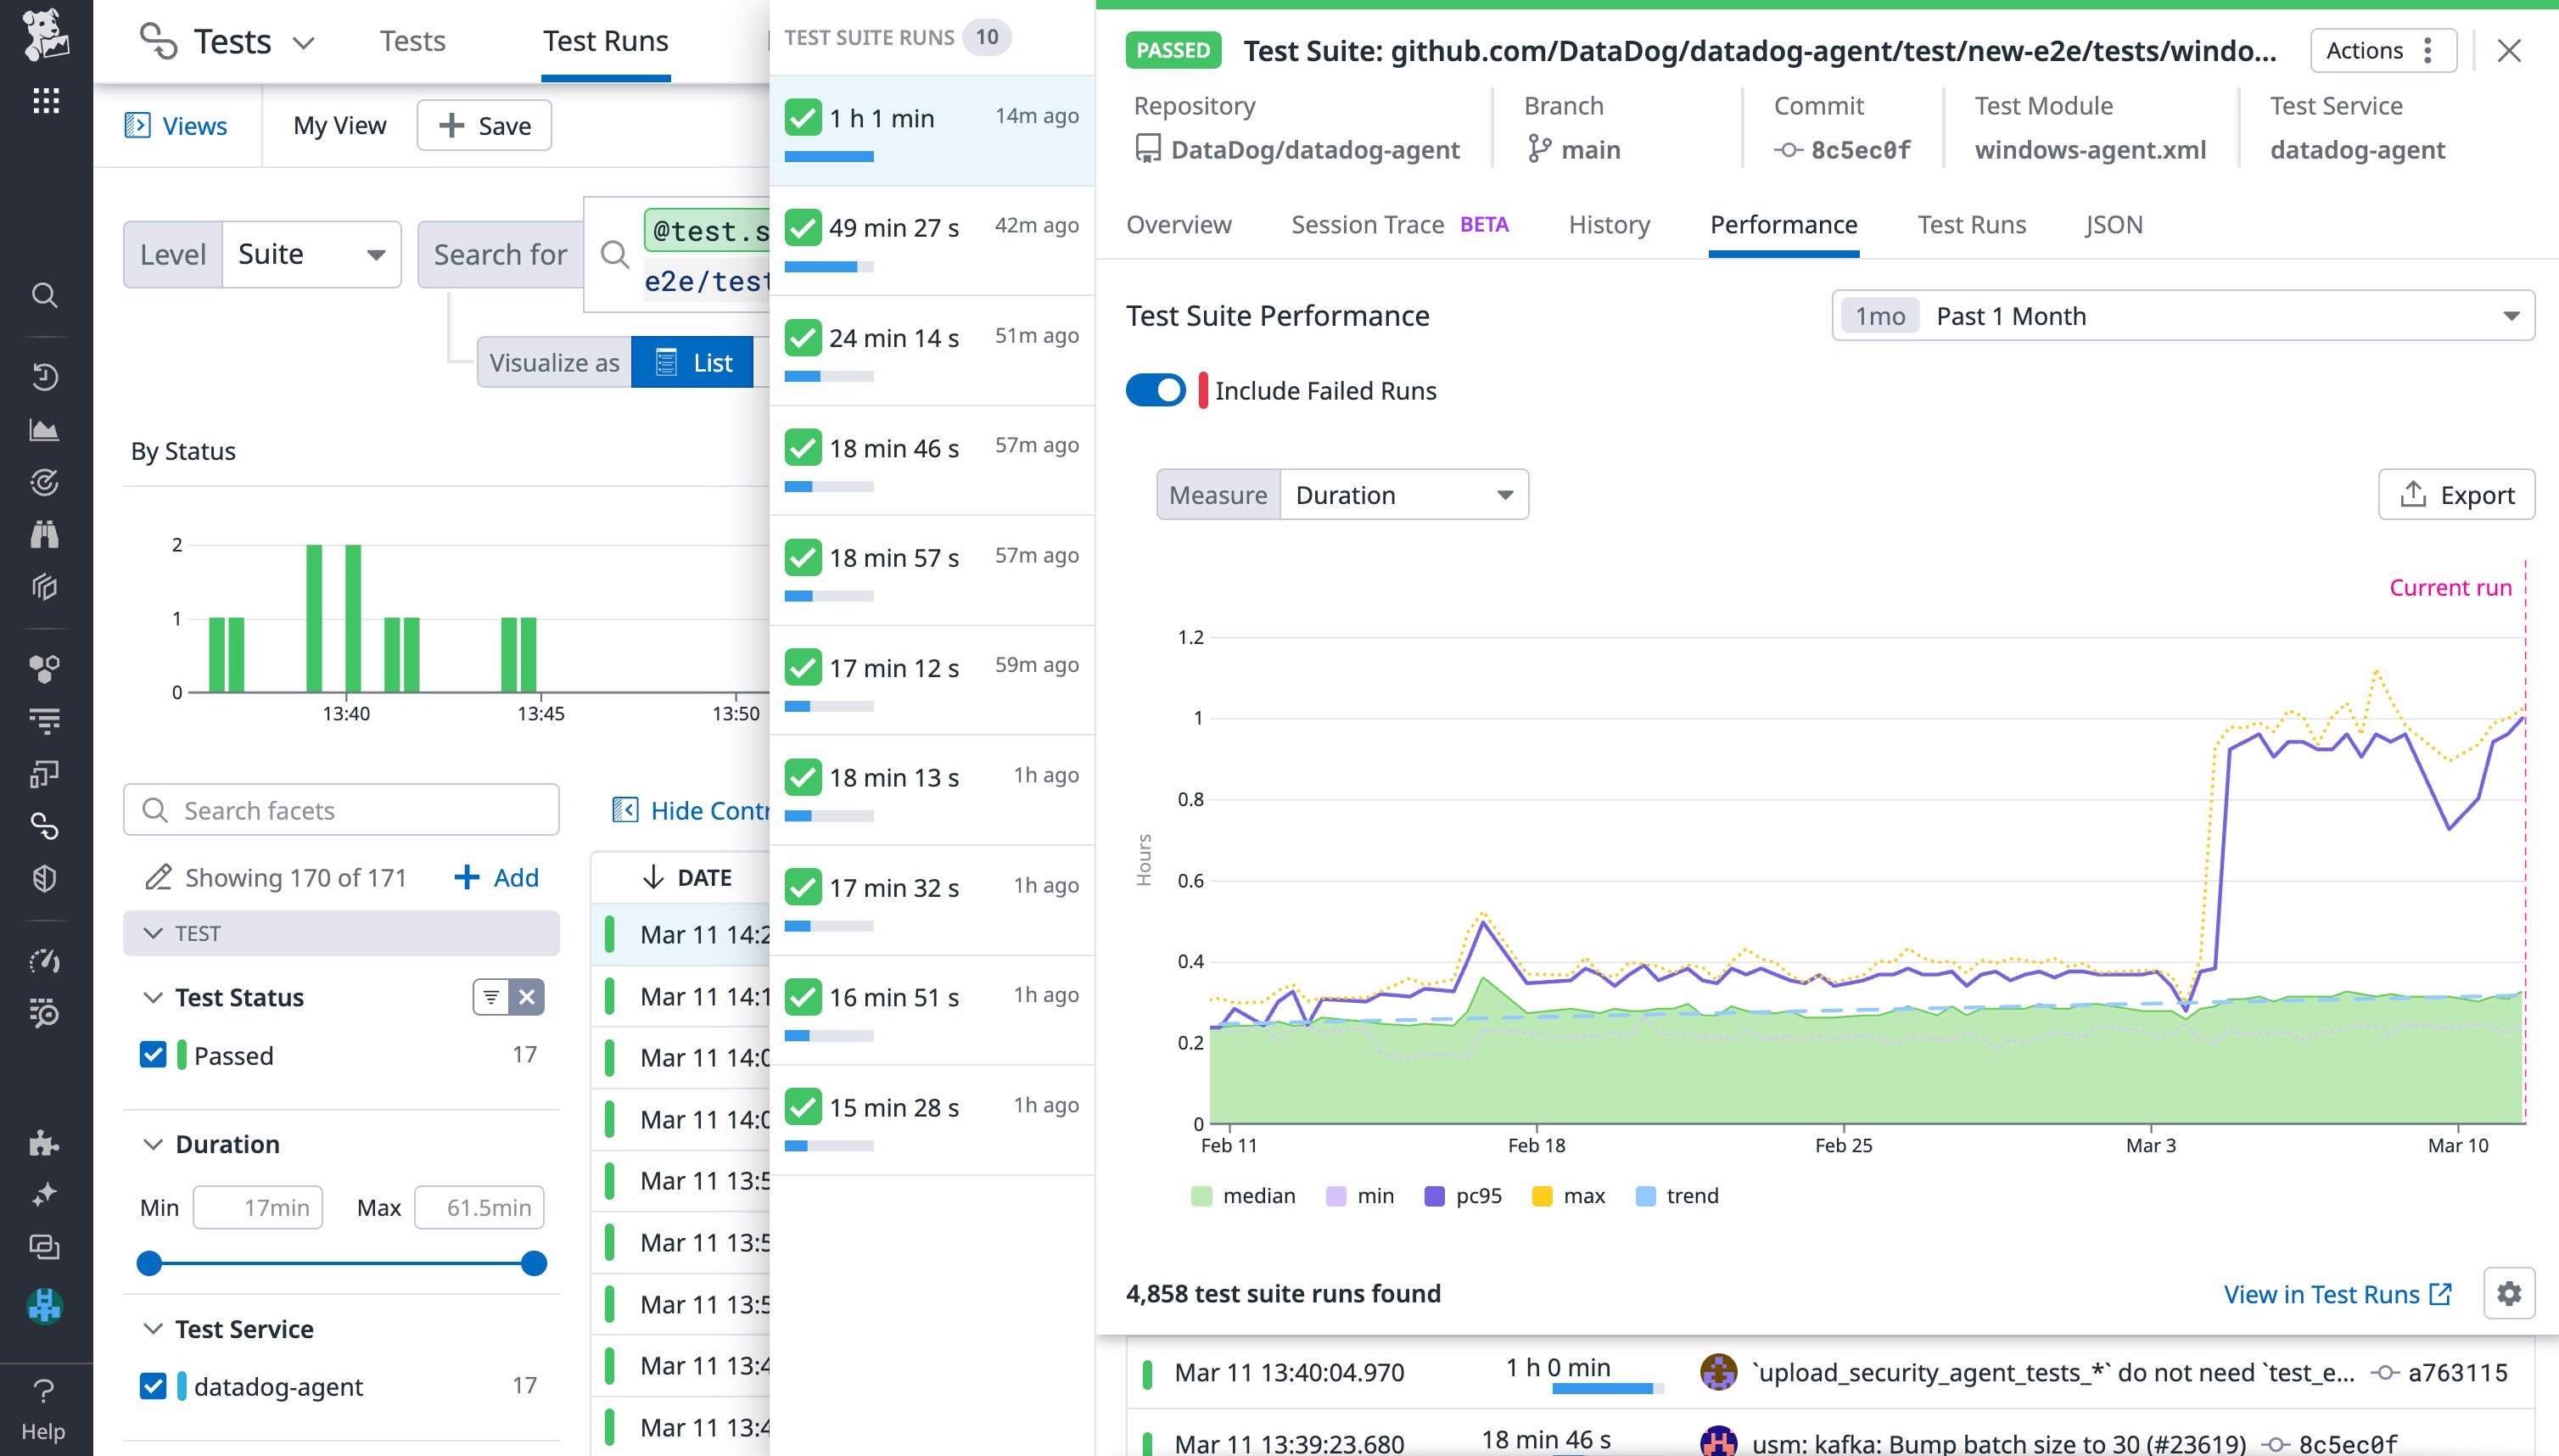Click the Actions button in the panel header
This screenshot has height=1456, width=2559.
pyautogui.click(x=2367, y=50)
